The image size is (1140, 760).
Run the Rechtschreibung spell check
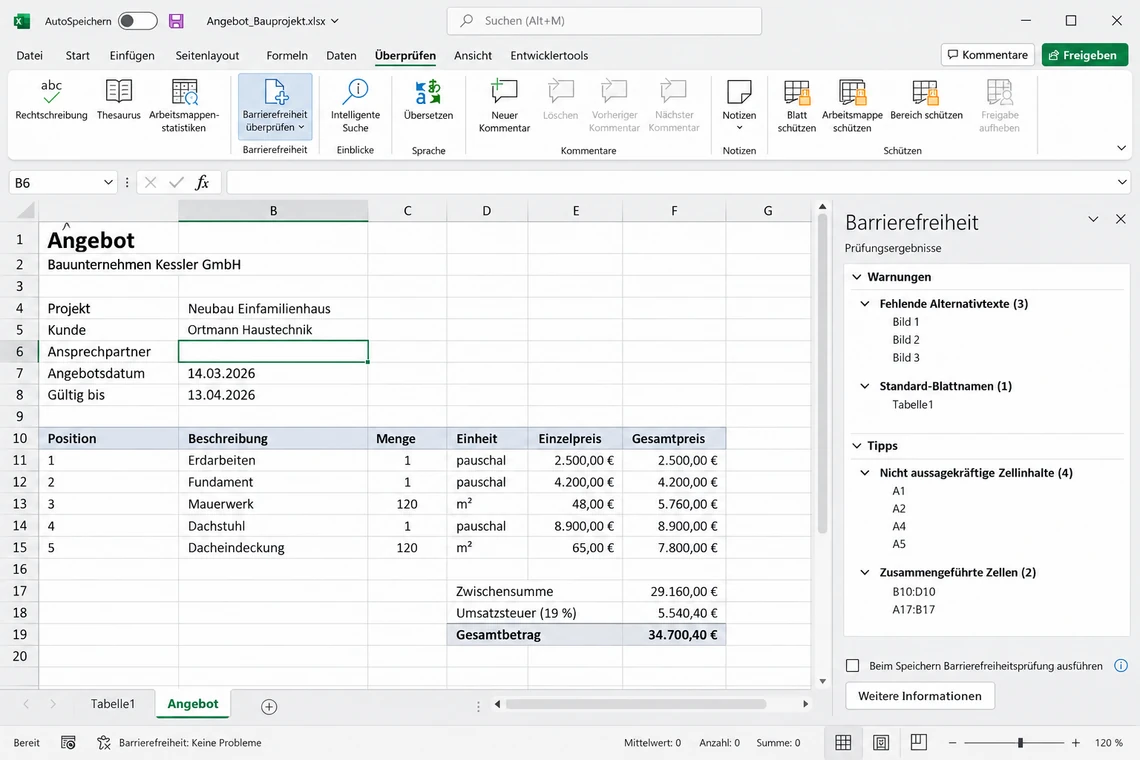(x=51, y=100)
